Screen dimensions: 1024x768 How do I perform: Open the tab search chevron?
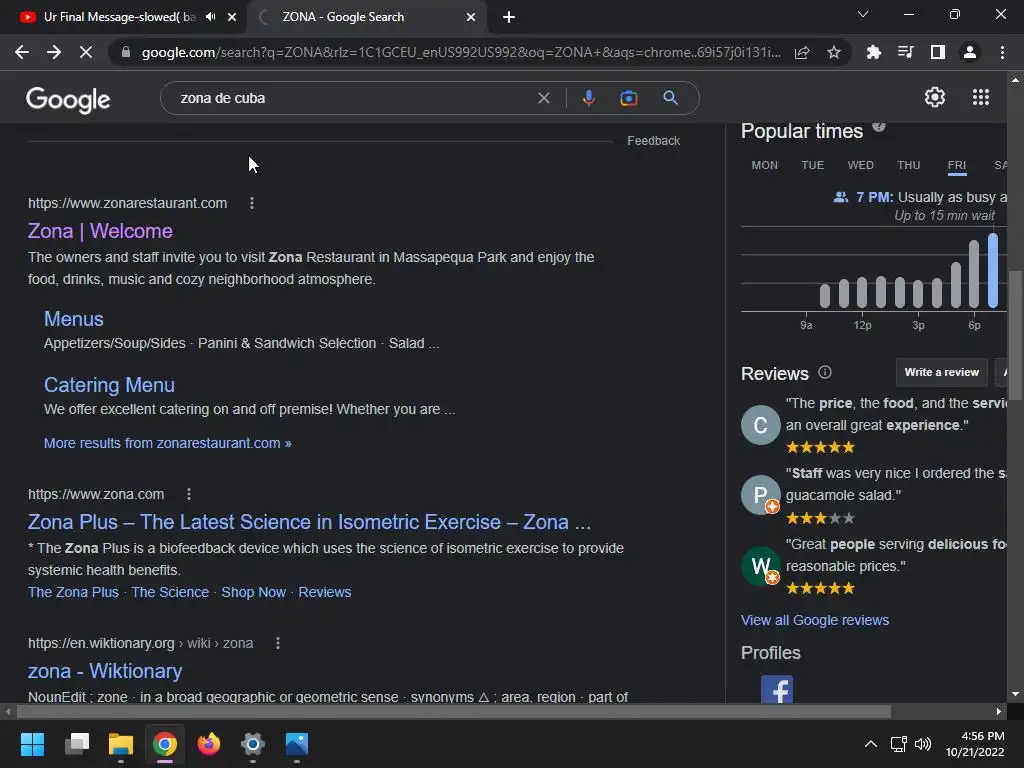(x=863, y=14)
